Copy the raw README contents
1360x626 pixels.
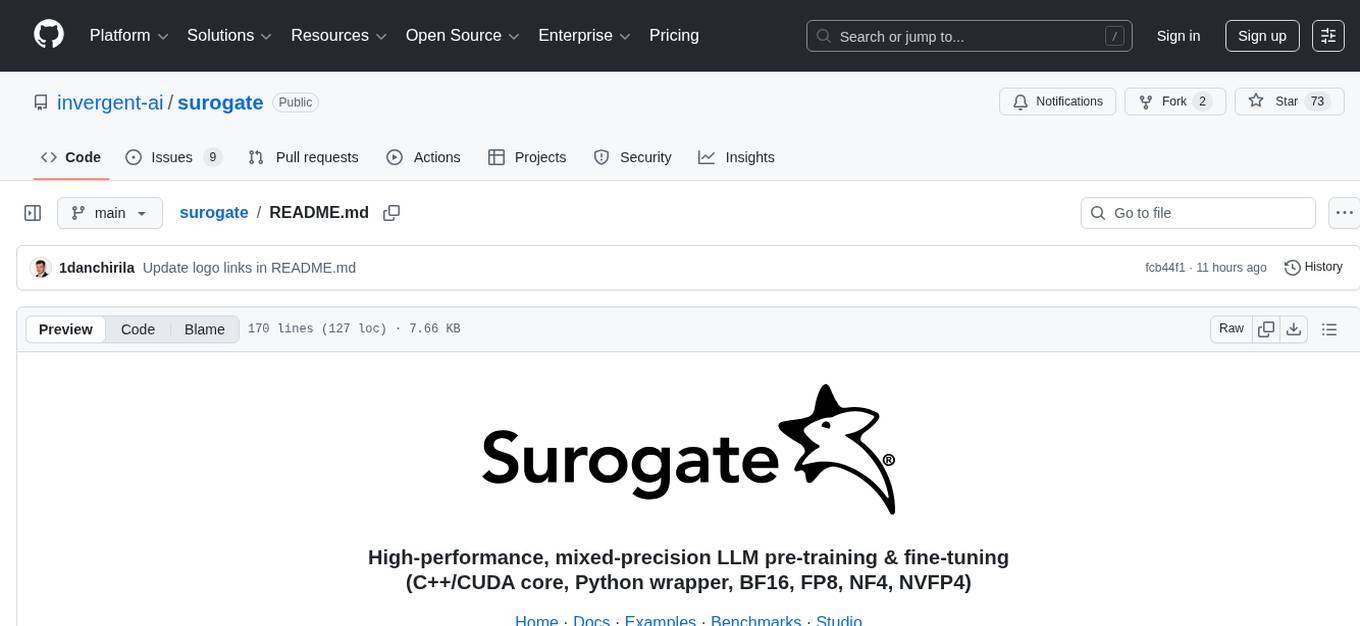tap(1266, 328)
